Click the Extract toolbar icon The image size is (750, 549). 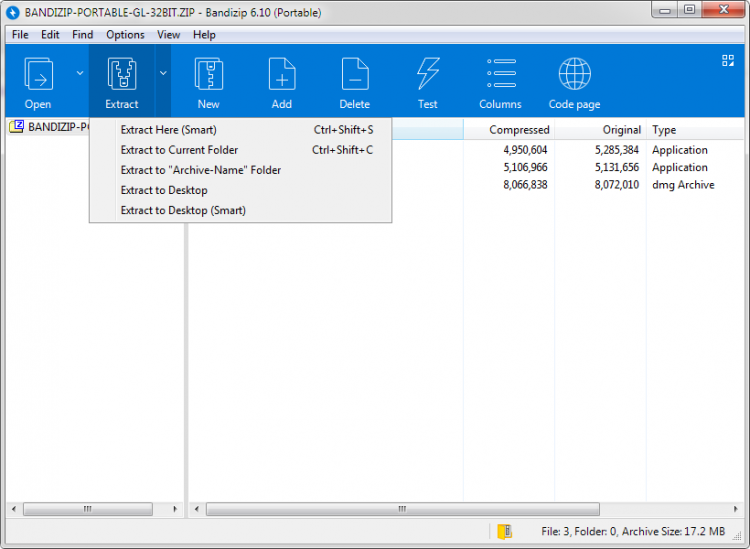[122, 74]
